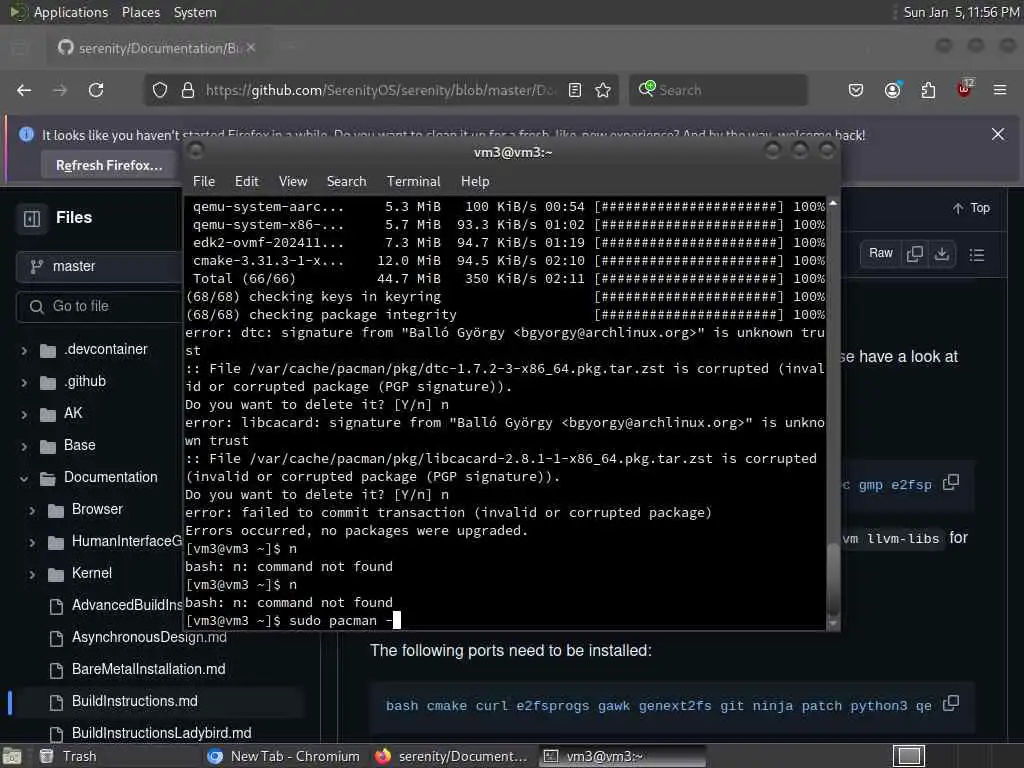The width and height of the screenshot is (1024, 768).
Task: Click the Firefox Search box
Action: tap(718, 90)
